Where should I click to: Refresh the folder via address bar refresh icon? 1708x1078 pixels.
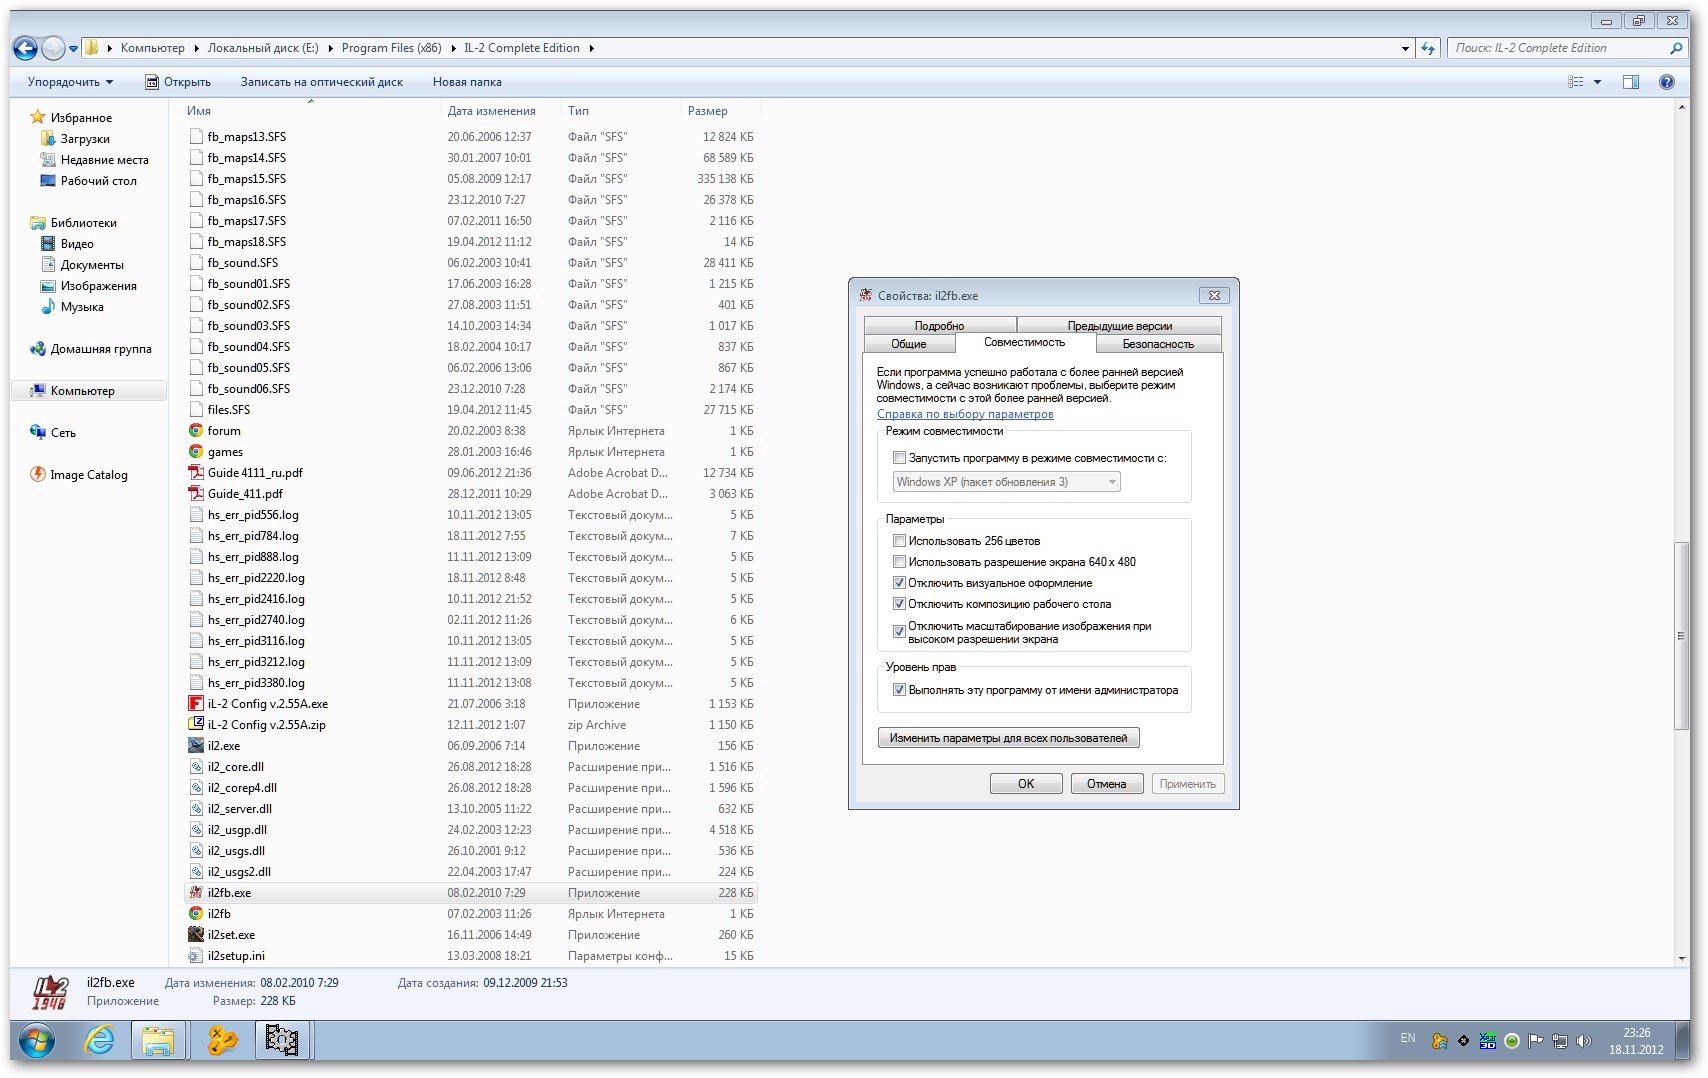coord(1428,48)
